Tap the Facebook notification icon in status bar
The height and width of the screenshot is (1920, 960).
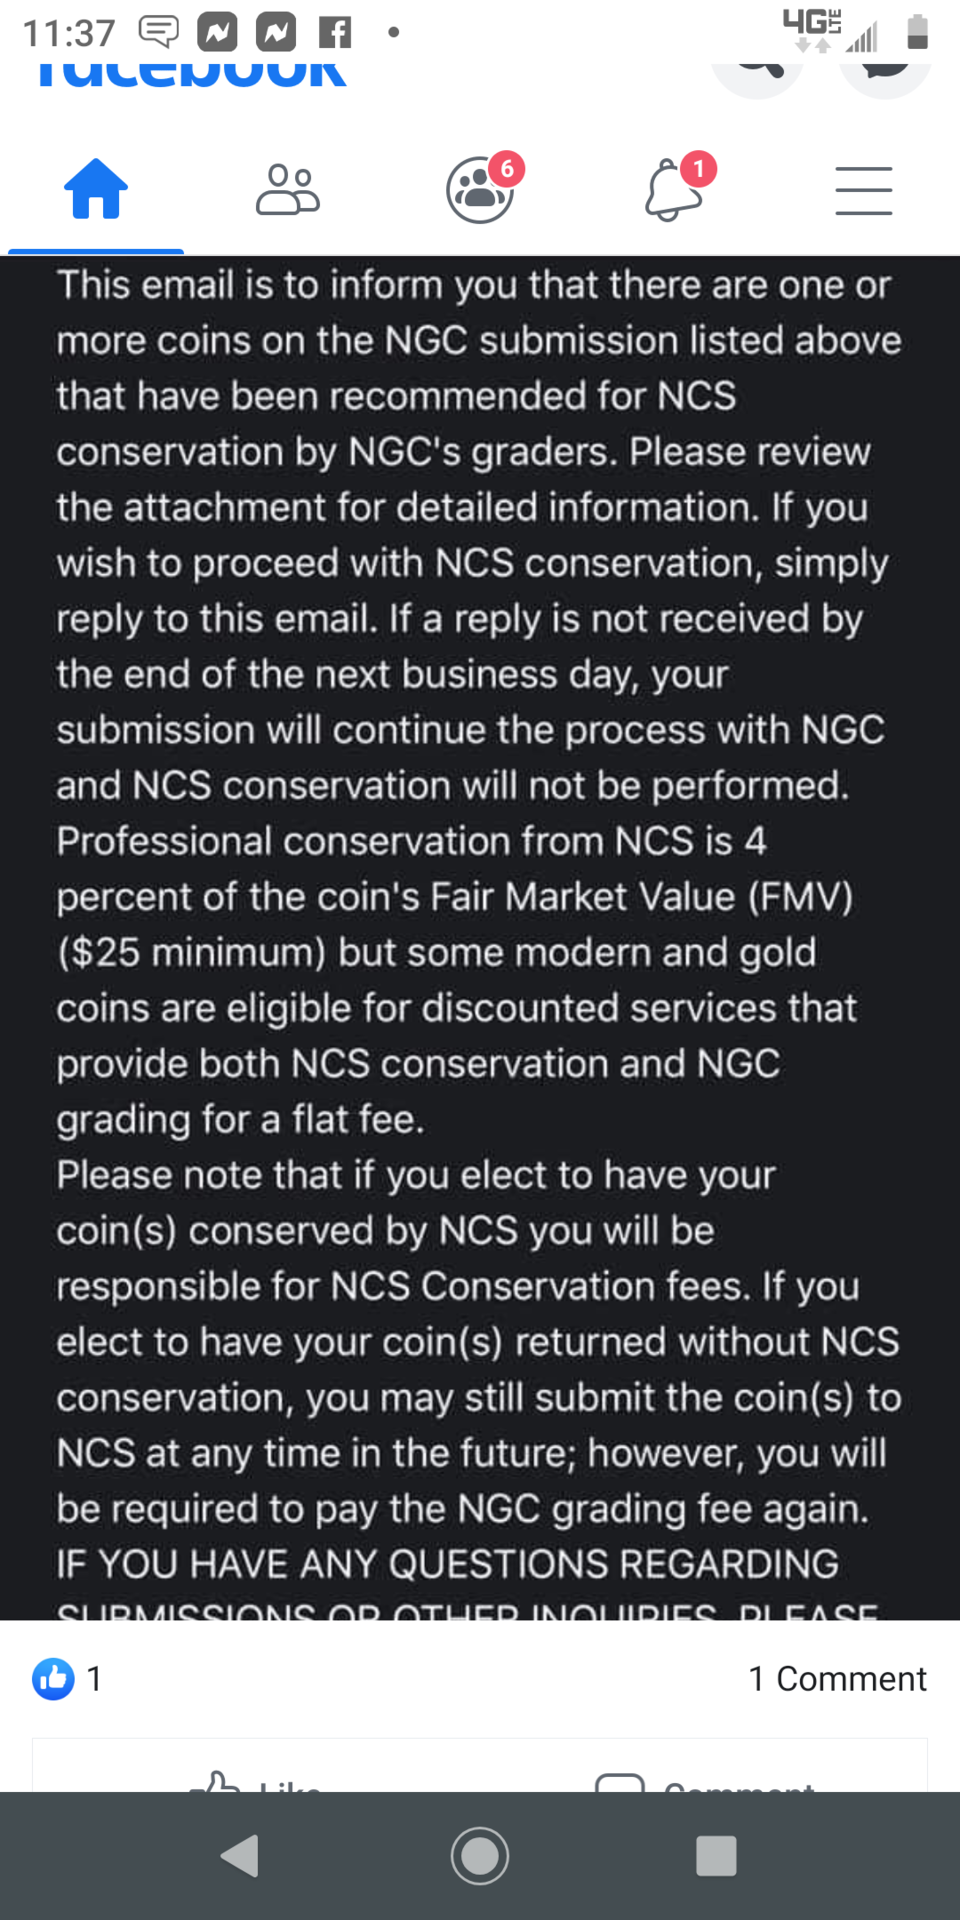click(x=335, y=33)
